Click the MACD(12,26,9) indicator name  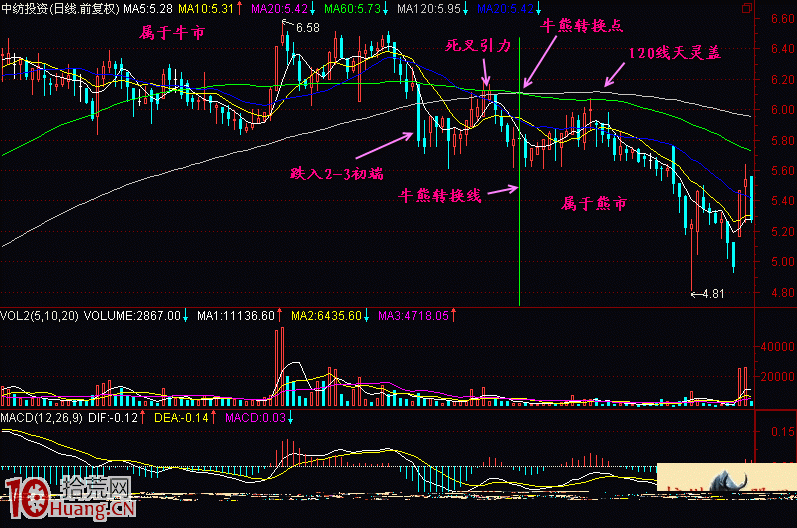click(x=42, y=418)
